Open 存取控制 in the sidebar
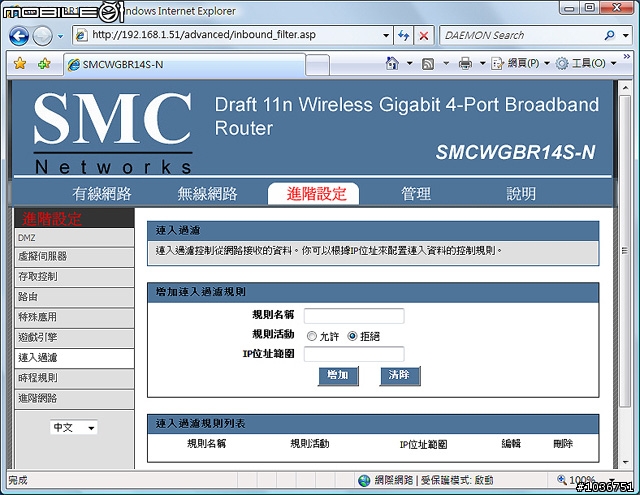Image resolution: width=640 pixels, height=495 pixels. click(x=74, y=277)
